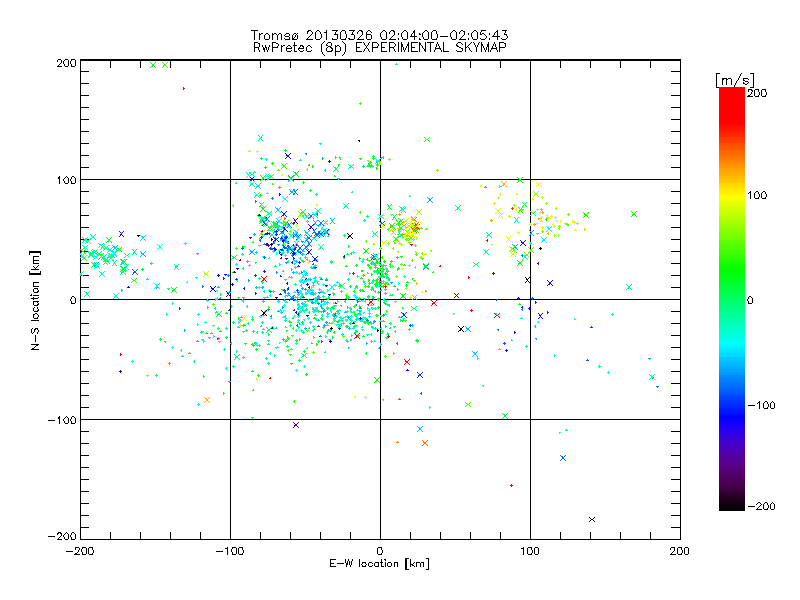This screenshot has width=800, height=600.
Task: Click the x-axis tick label '-100'
Action: [x=230, y=551]
